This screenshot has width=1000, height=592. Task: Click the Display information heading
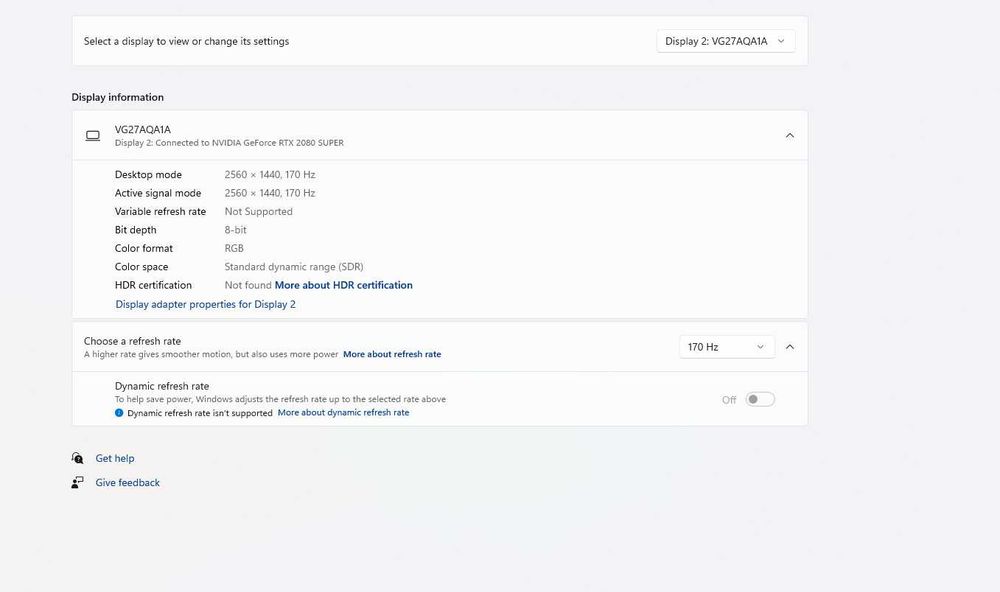coord(117,97)
